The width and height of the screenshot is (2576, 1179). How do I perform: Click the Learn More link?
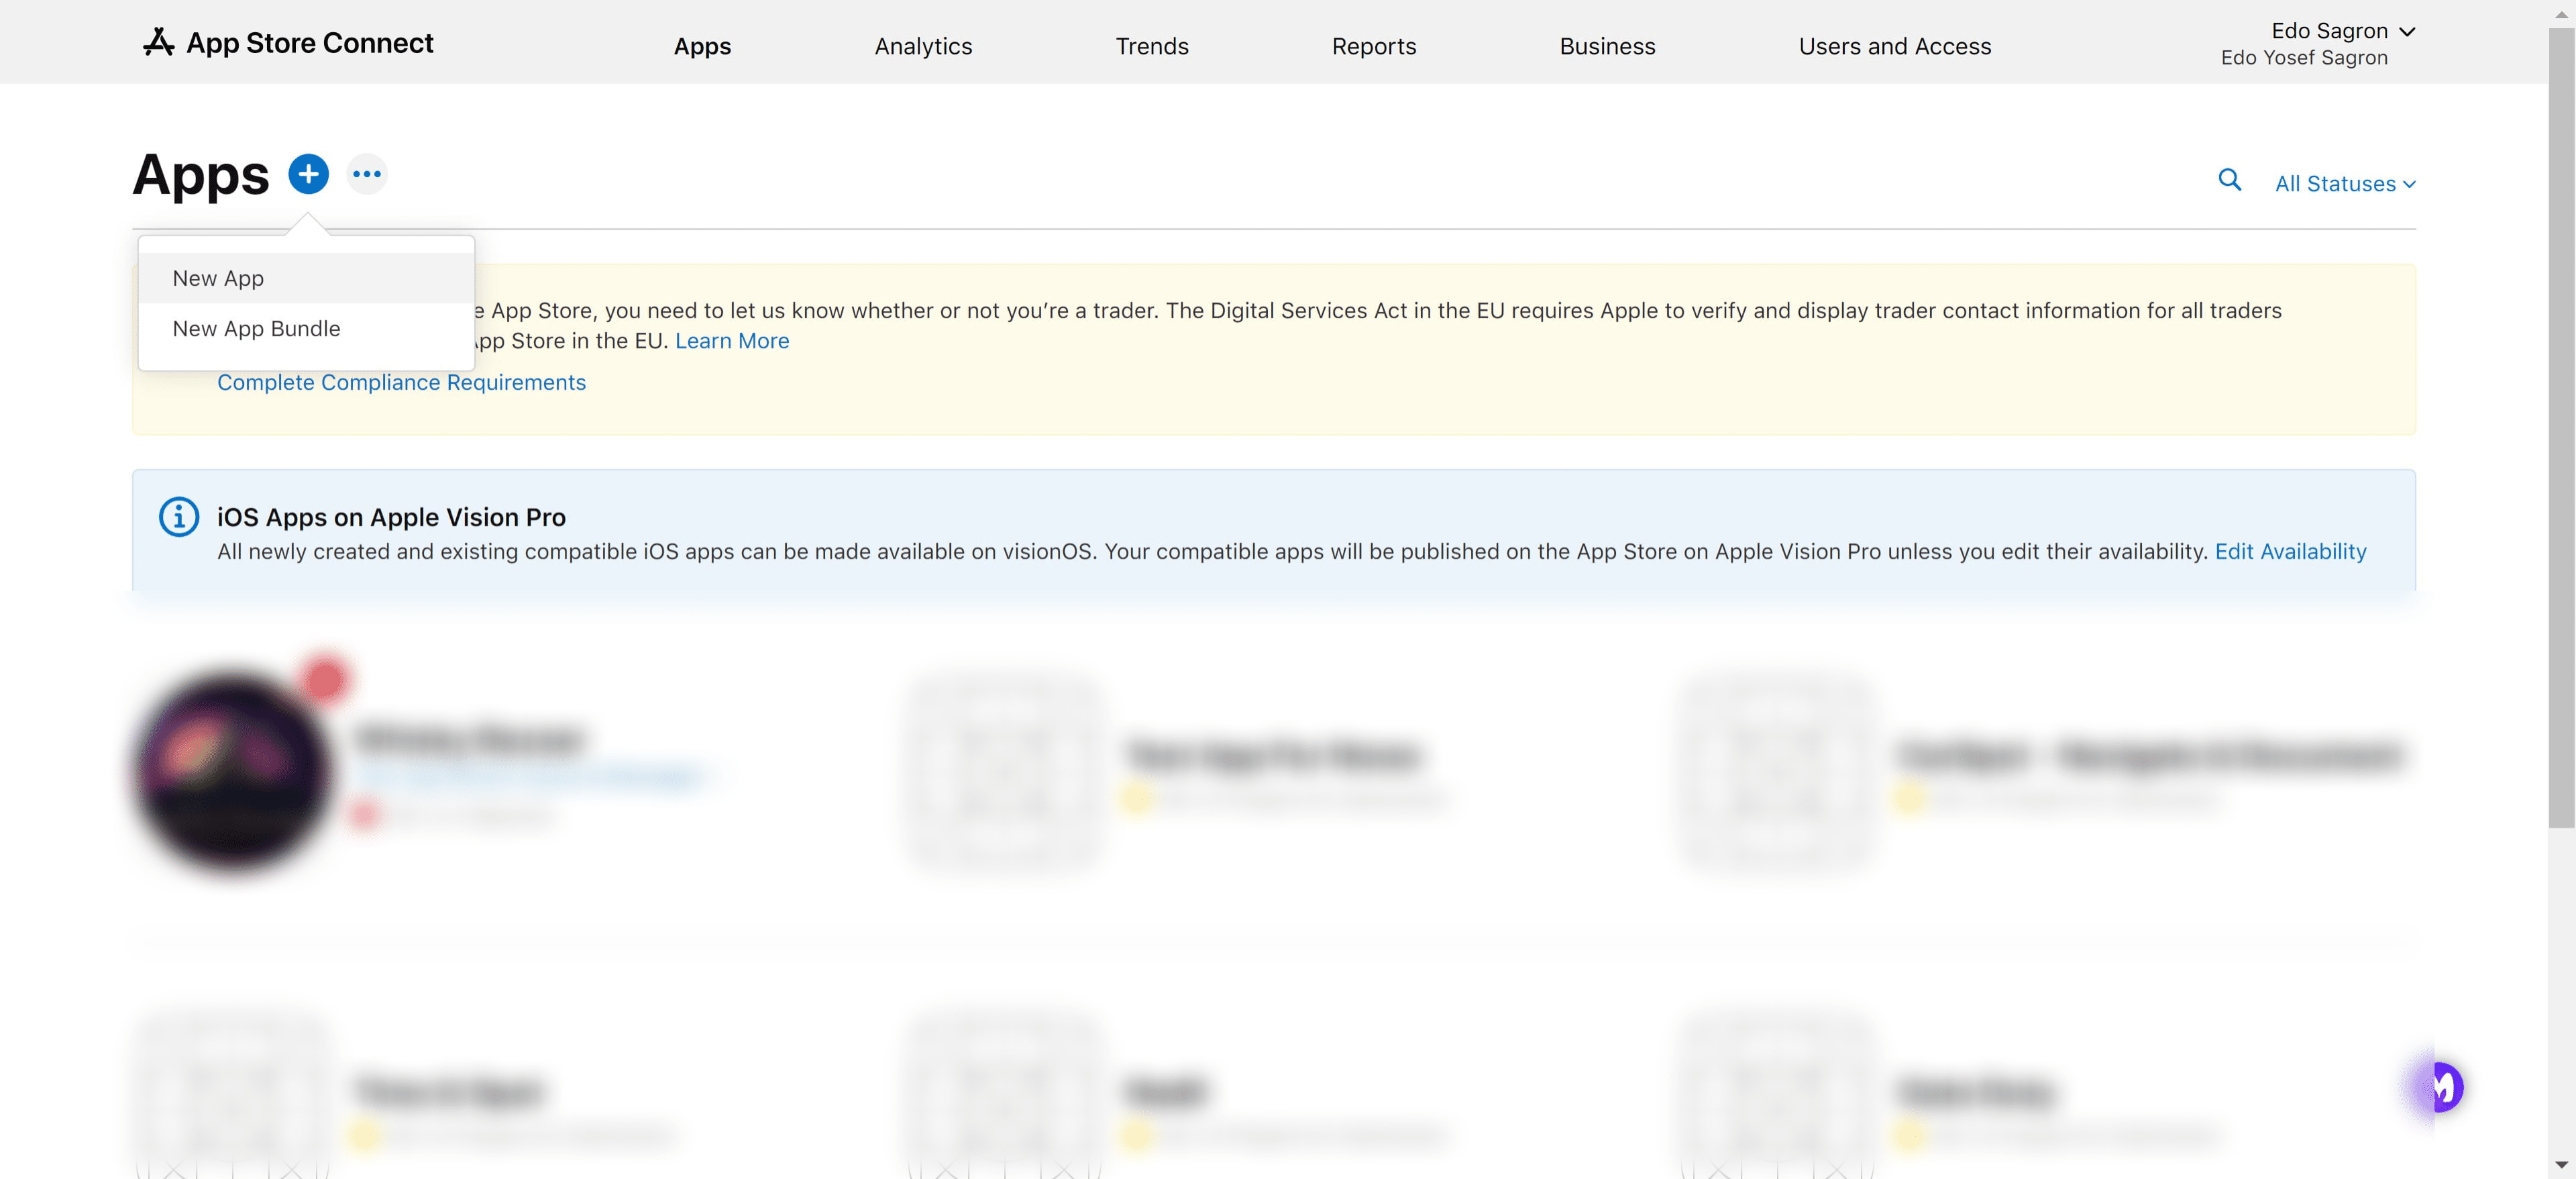coord(731,341)
